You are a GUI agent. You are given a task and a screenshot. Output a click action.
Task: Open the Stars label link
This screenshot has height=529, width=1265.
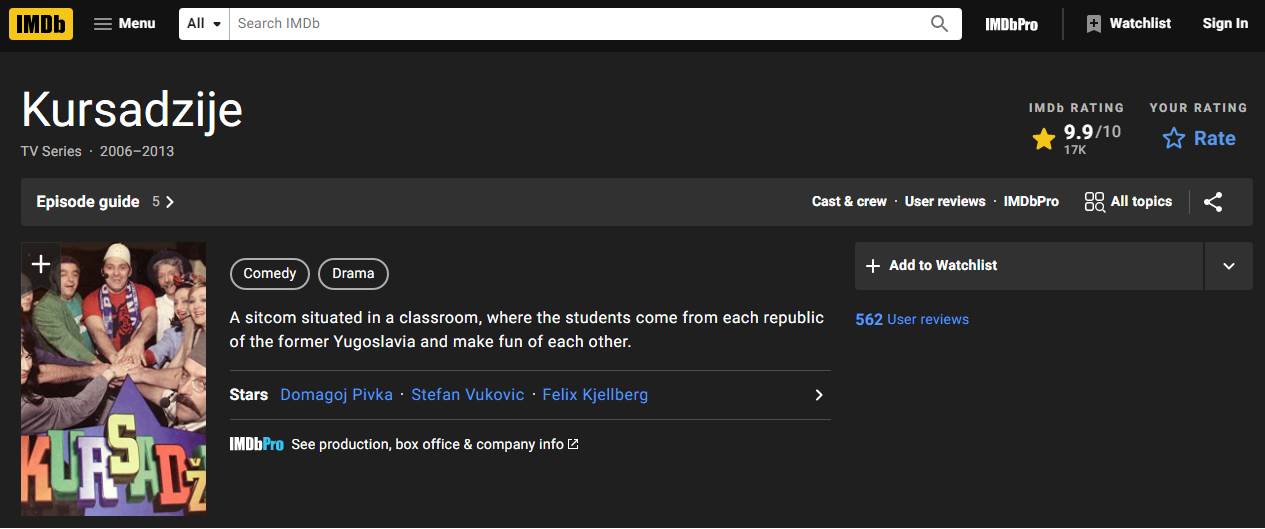[248, 394]
